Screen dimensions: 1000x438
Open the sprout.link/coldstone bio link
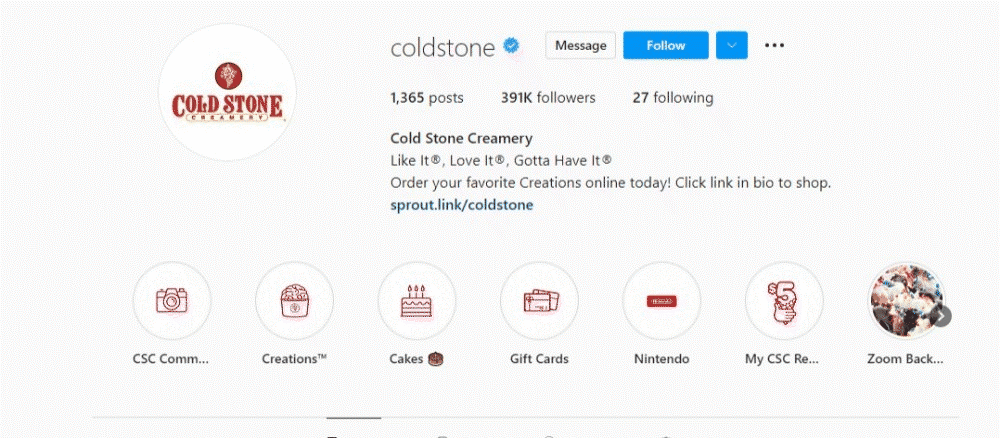[462, 205]
